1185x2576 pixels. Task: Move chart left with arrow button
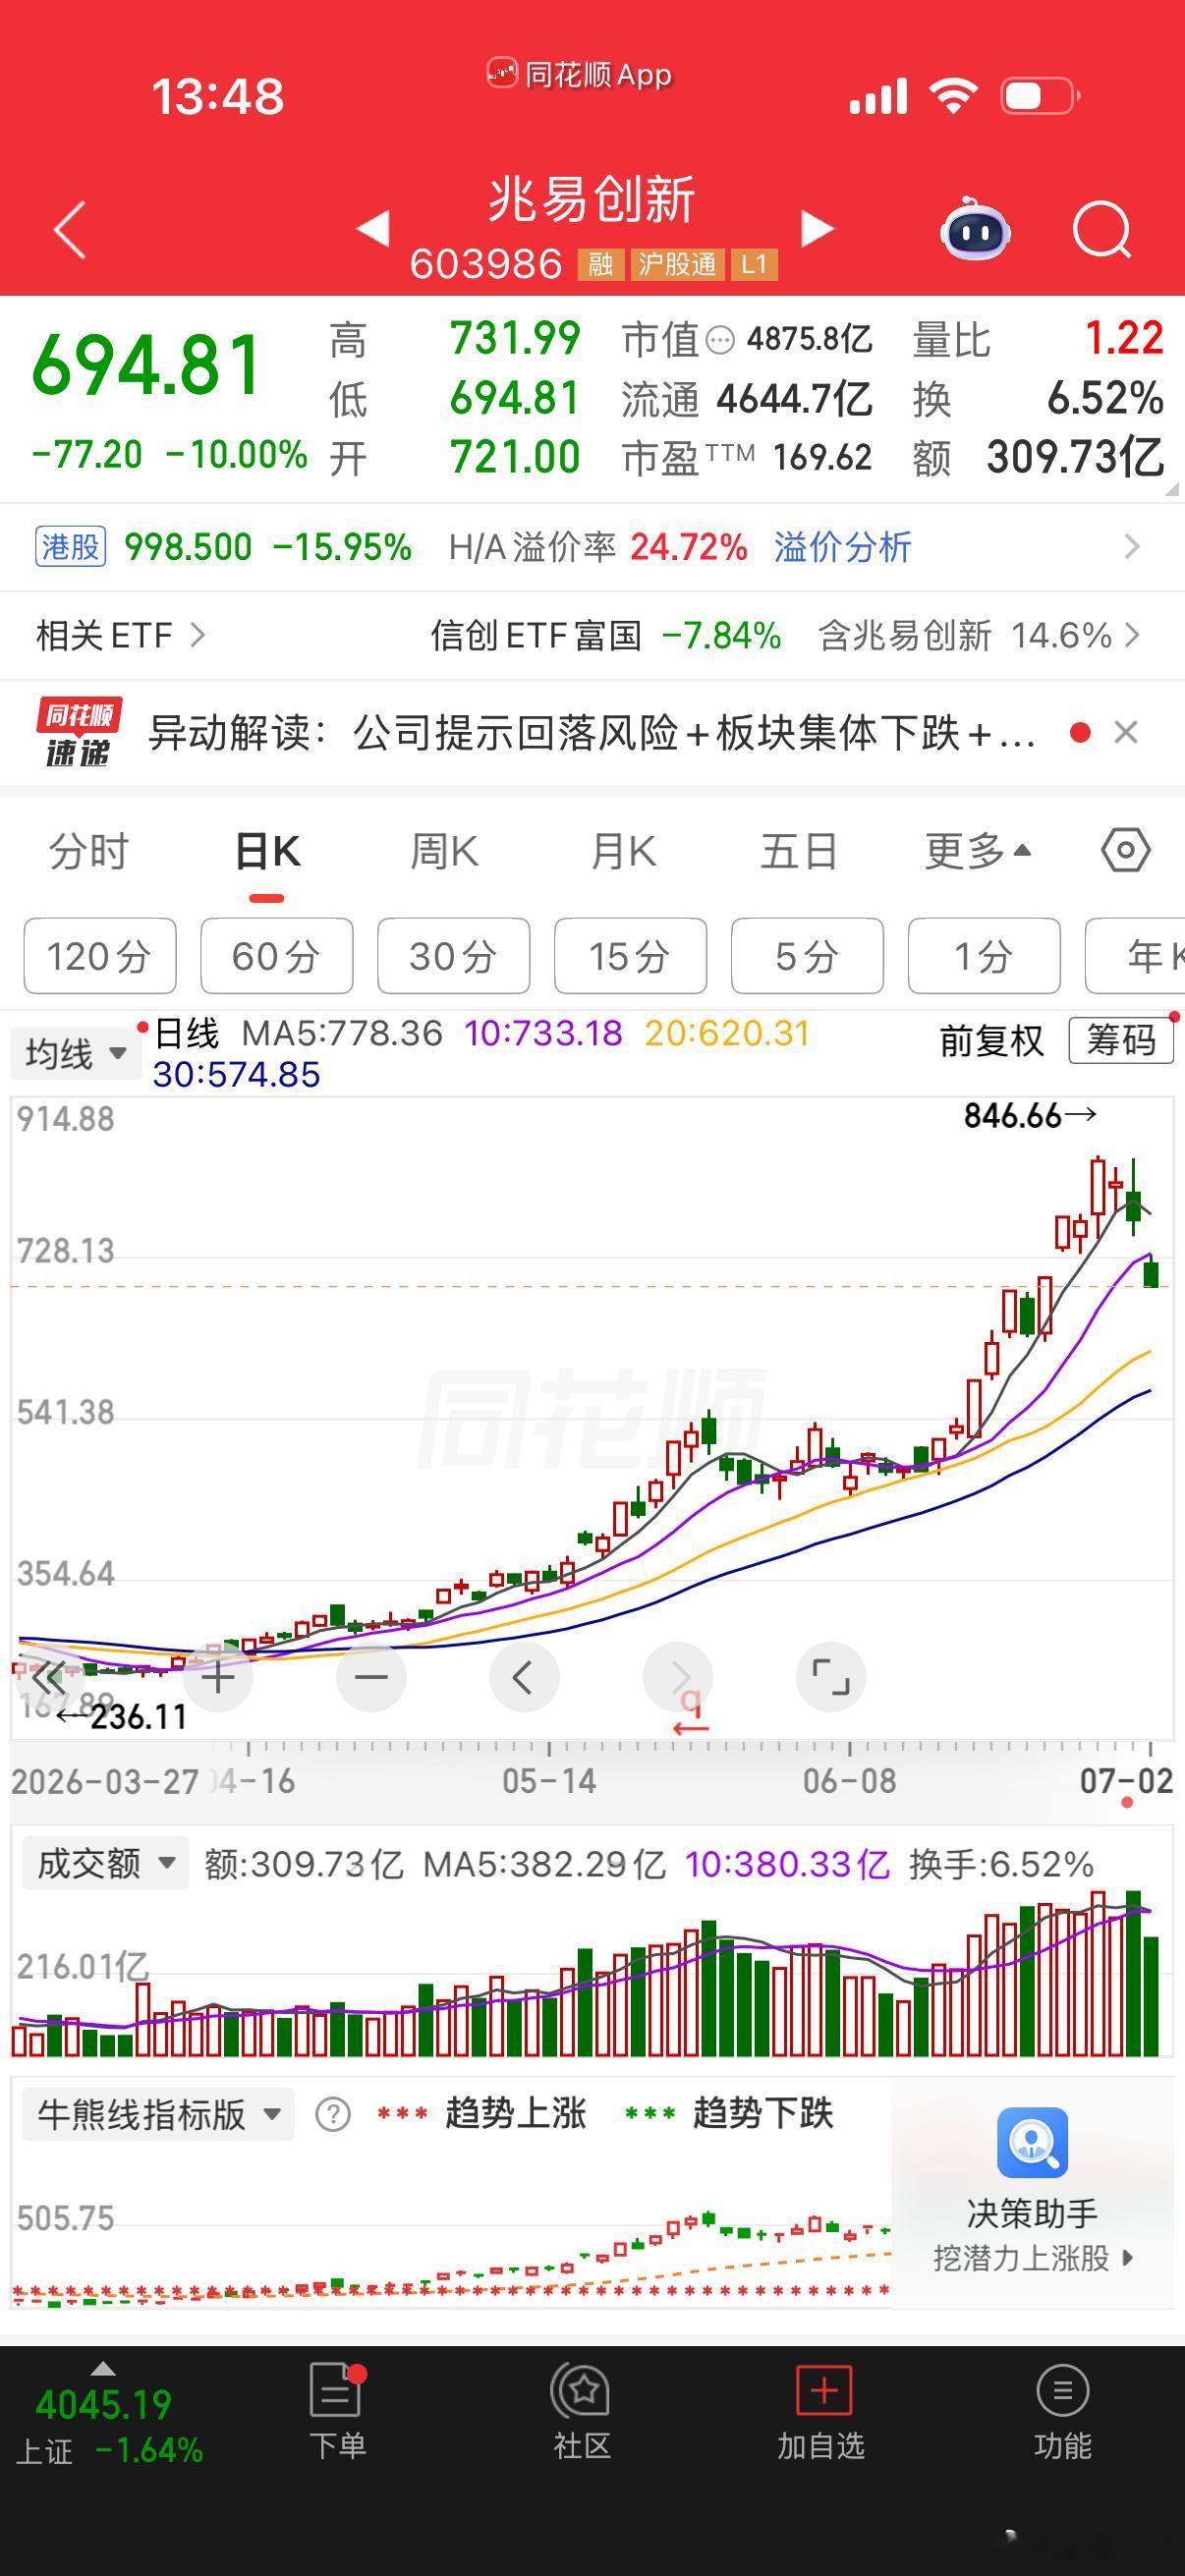coord(524,1677)
